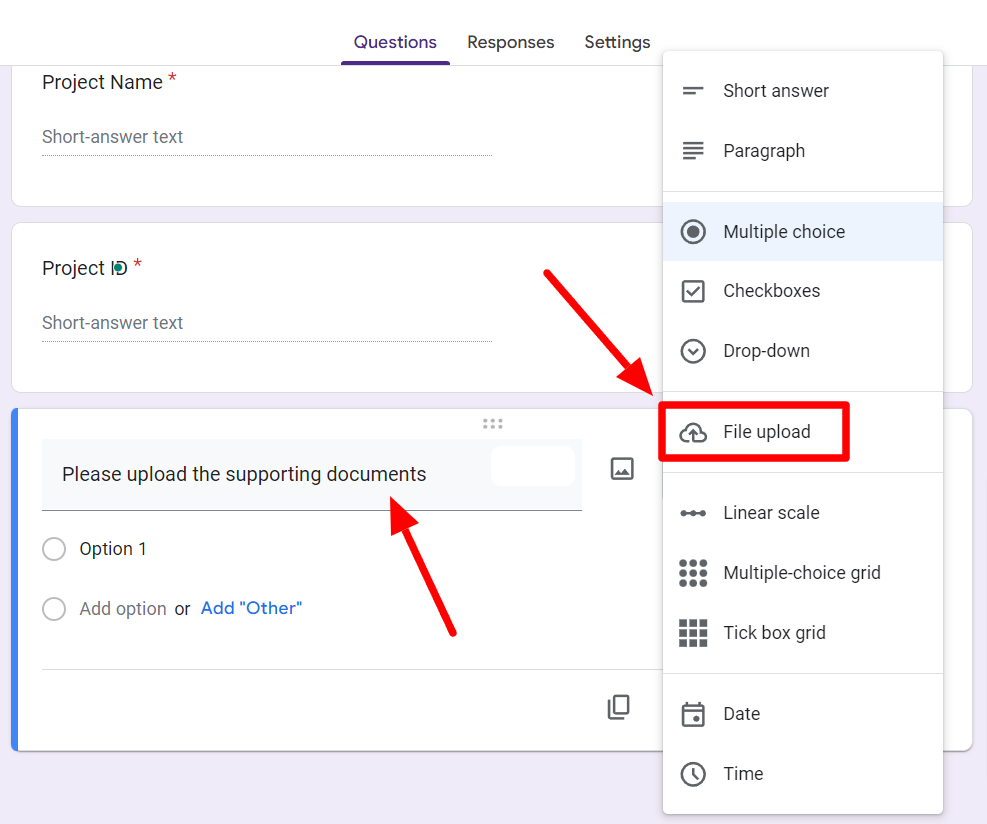Click the Add option text
The width and height of the screenshot is (987, 824).
[x=123, y=609]
